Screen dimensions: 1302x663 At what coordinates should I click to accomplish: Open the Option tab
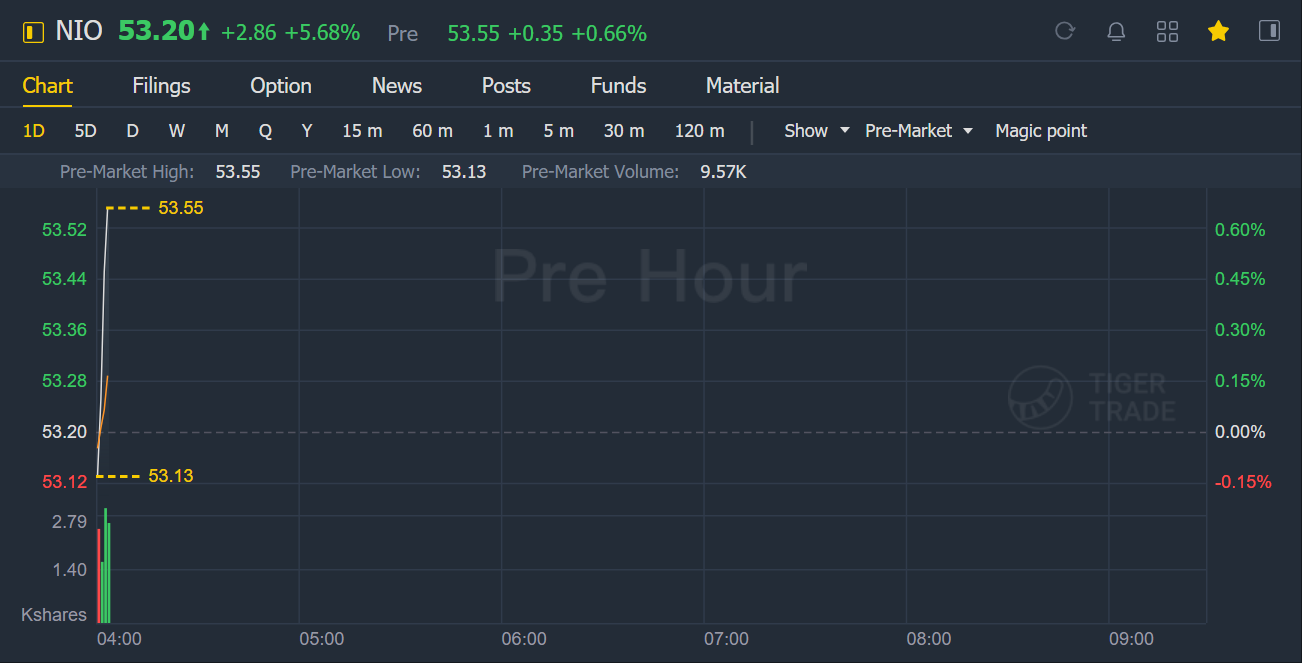click(x=281, y=86)
